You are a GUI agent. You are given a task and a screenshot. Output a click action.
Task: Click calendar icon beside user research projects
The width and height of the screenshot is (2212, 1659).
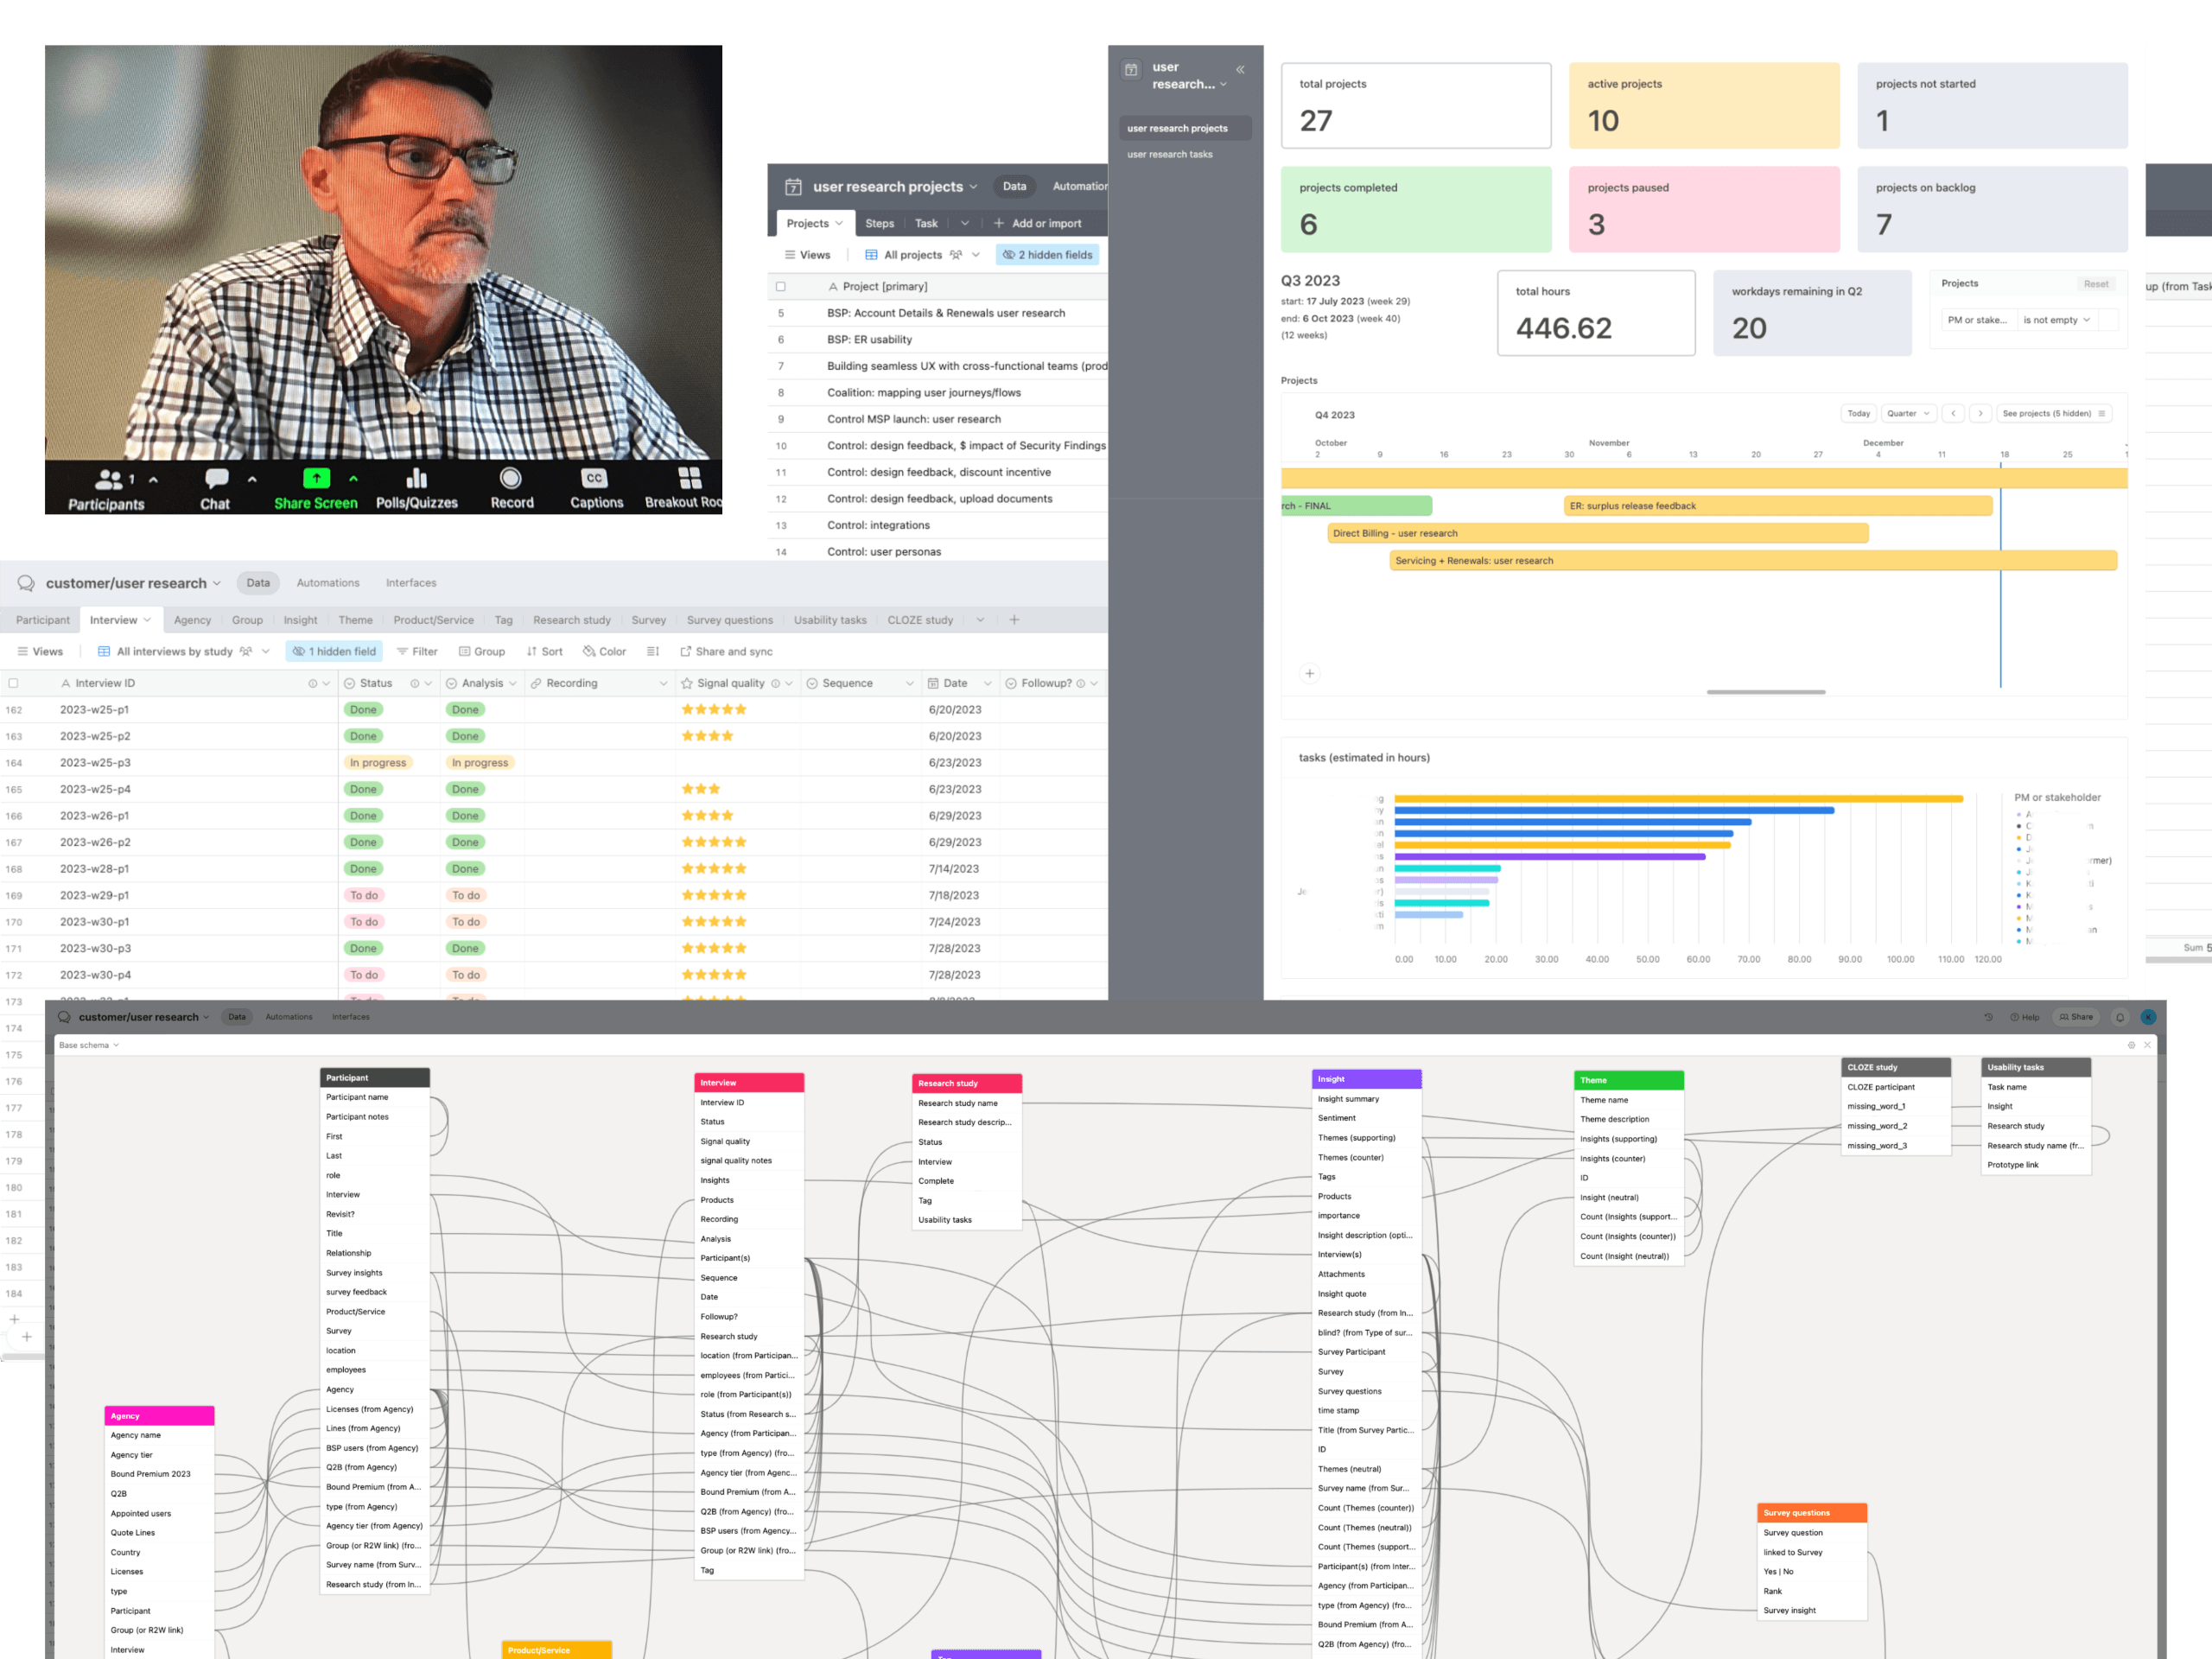click(x=793, y=187)
